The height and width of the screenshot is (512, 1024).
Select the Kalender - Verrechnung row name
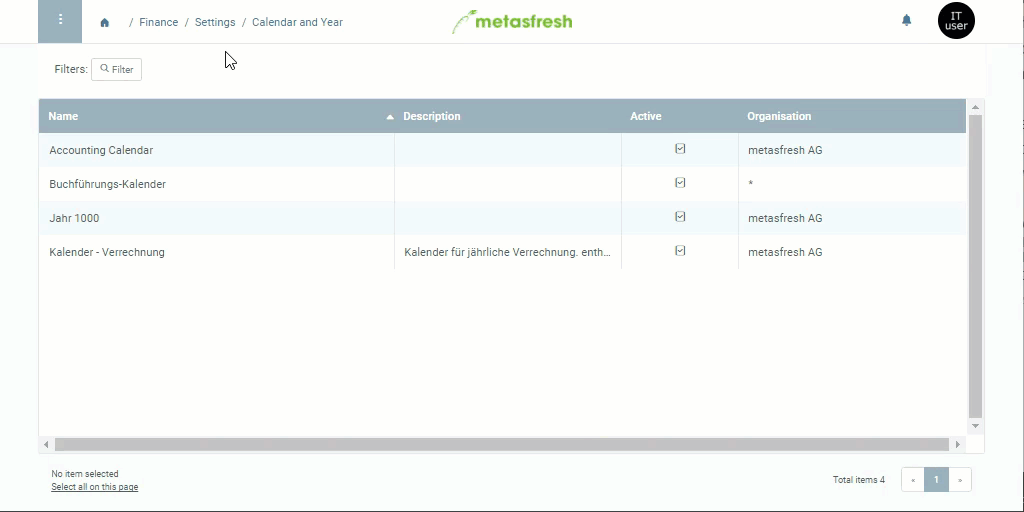[x=107, y=252]
